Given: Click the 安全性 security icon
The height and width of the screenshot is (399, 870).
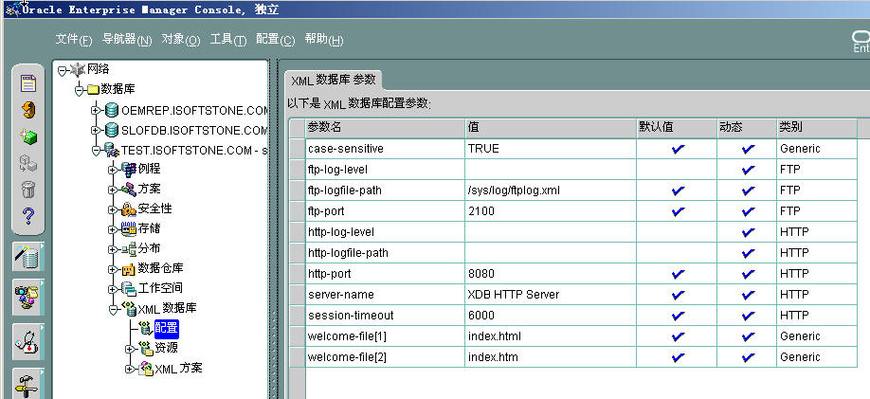Looking at the screenshot, I should point(129,209).
